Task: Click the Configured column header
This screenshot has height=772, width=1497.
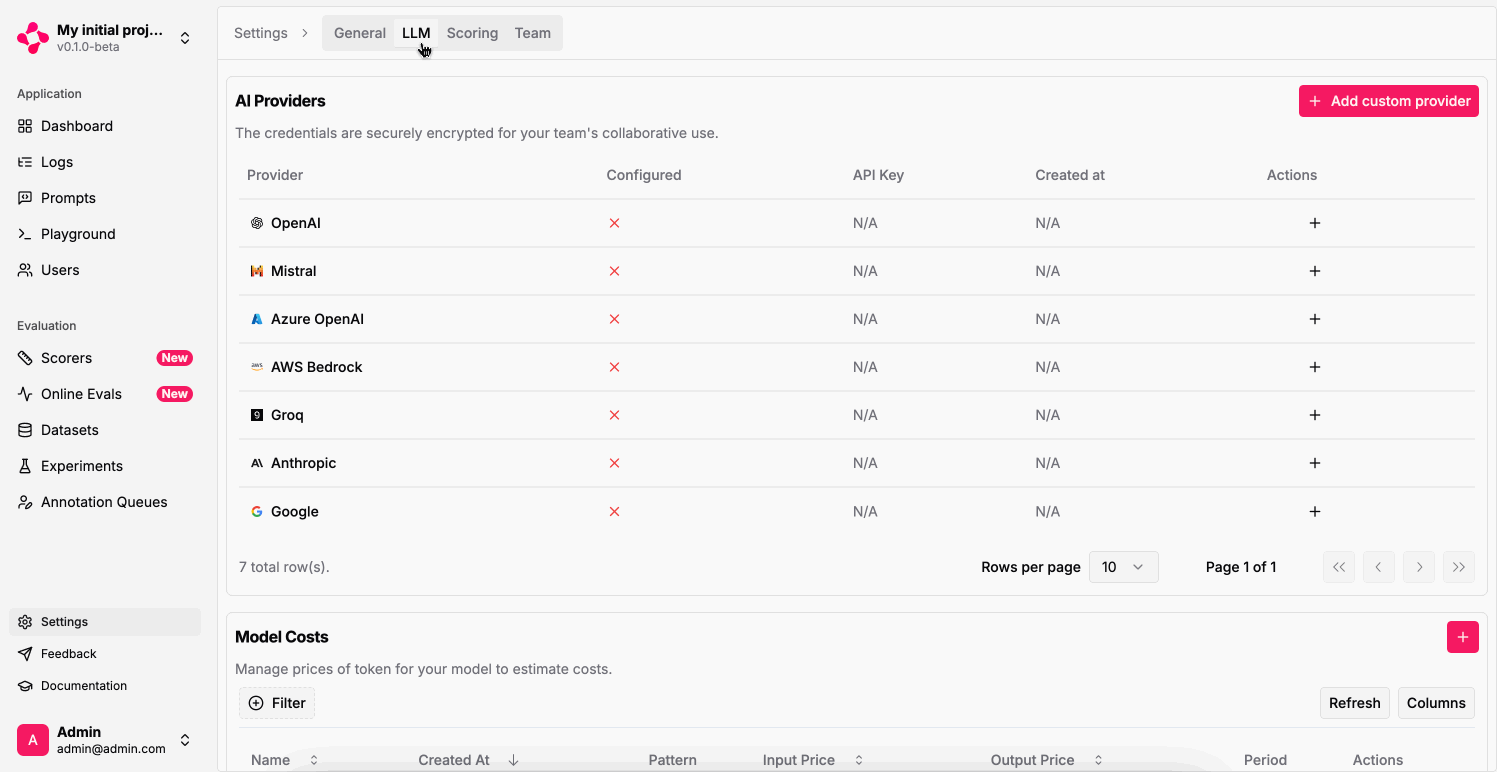Action: click(644, 175)
